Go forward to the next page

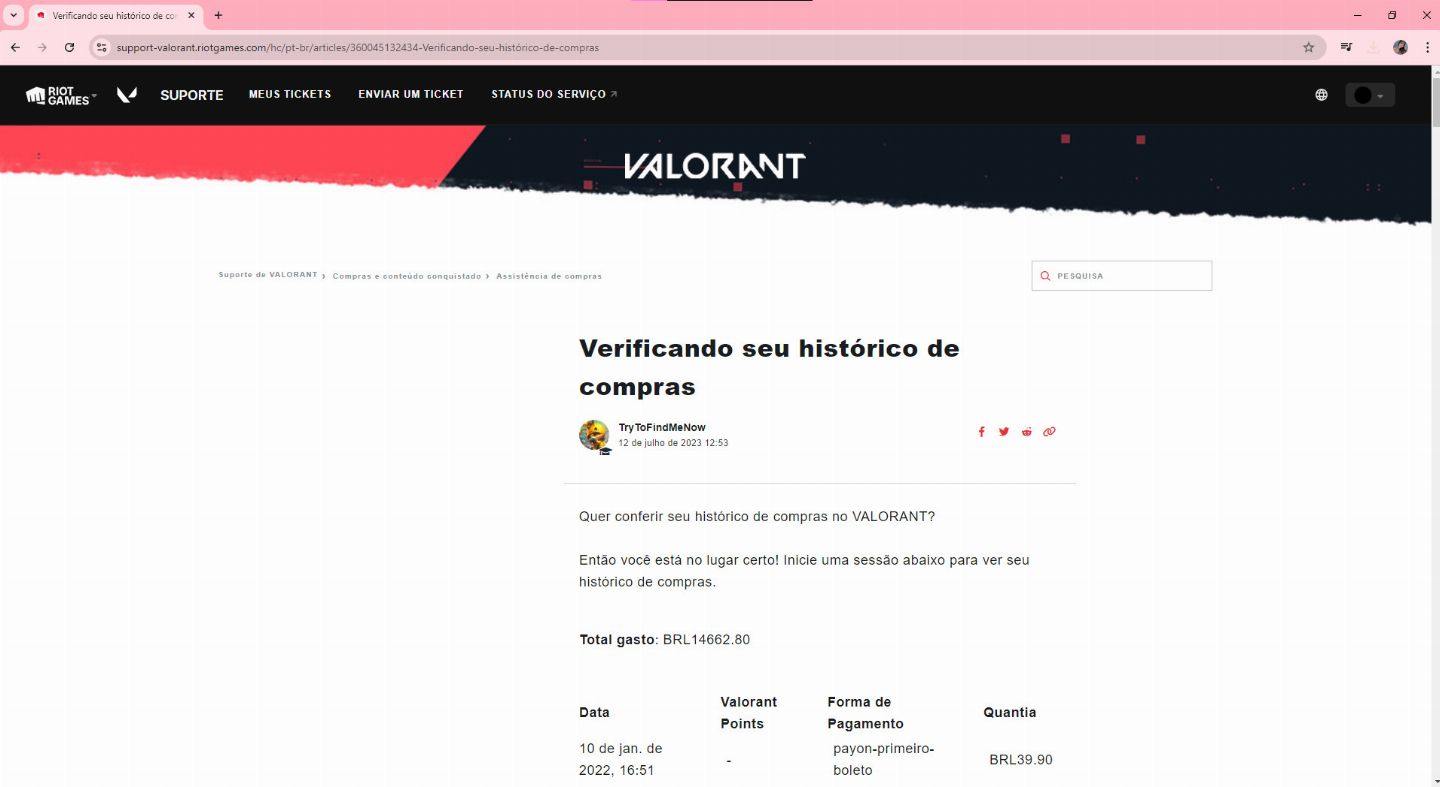pyautogui.click(x=42, y=47)
